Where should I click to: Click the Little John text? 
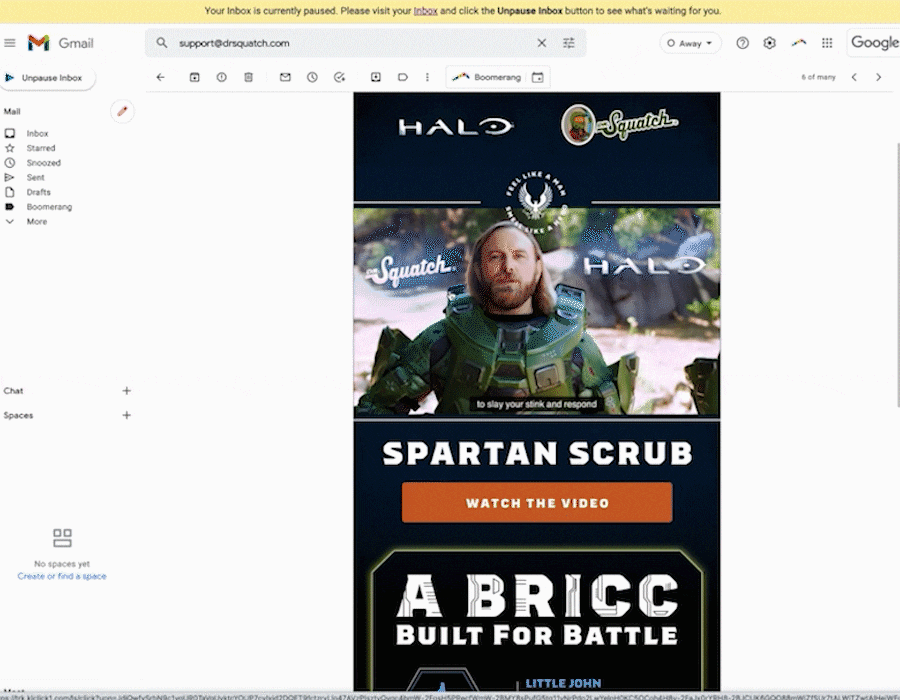[563, 683]
